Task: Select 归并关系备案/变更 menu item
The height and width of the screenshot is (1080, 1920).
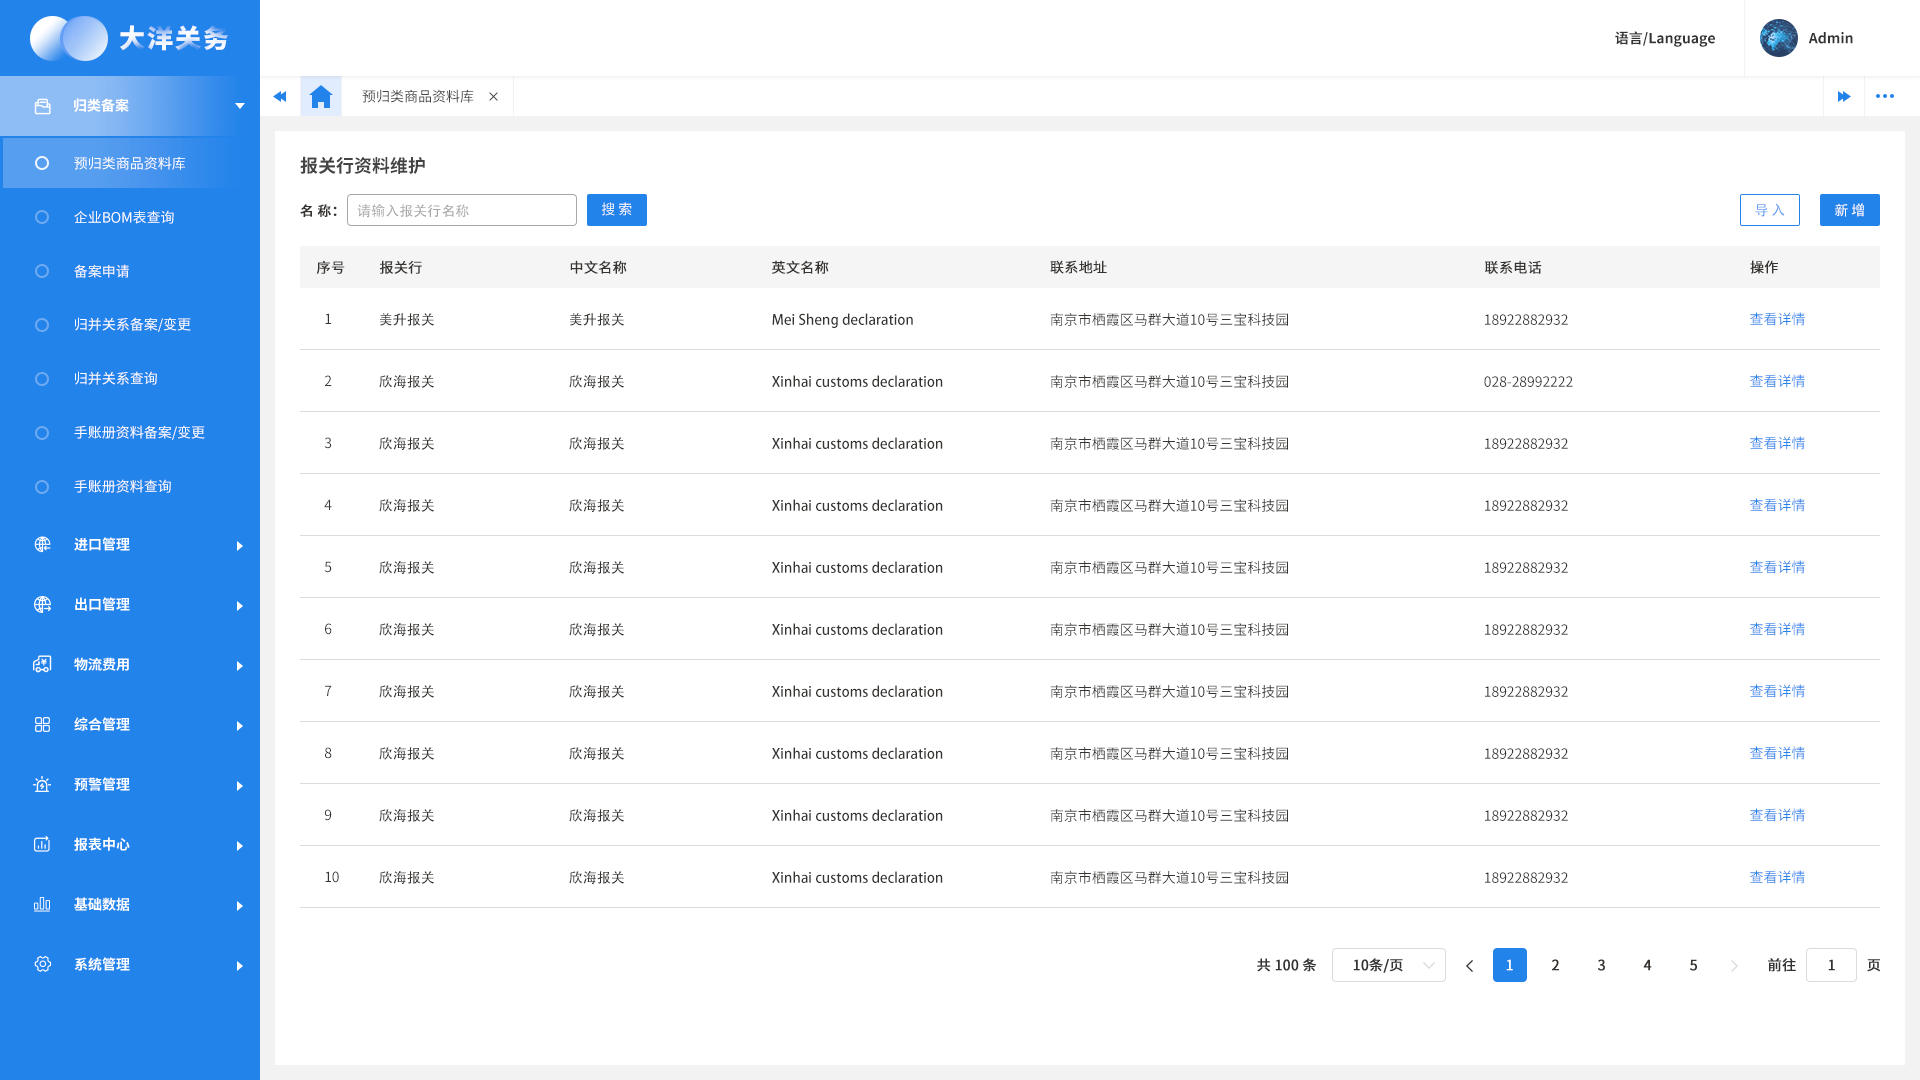Action: (x=130, y=325)
